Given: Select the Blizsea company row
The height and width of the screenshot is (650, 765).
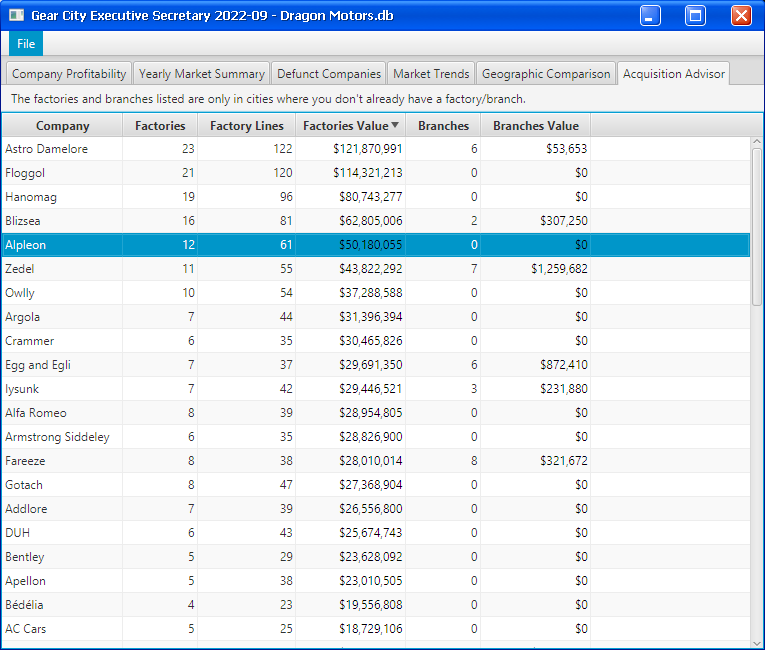Looking at the screenshot, I should (376, 221).
